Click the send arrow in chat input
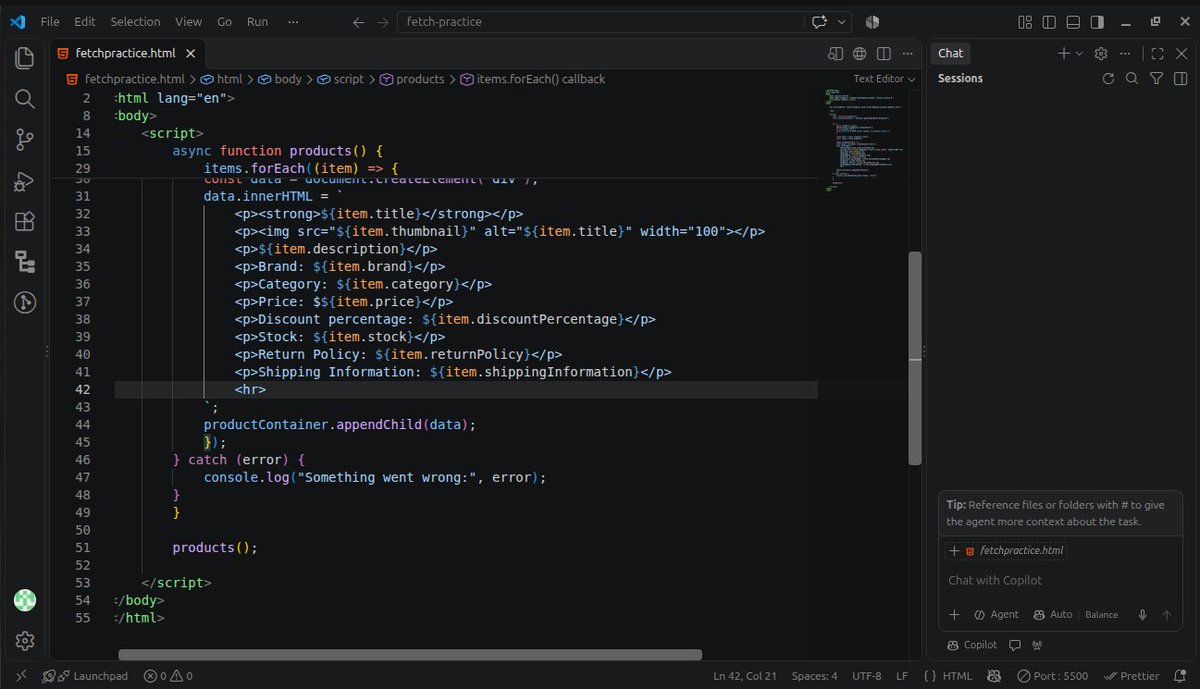This screenshot has width=1200, height=689. (1166, 615)
